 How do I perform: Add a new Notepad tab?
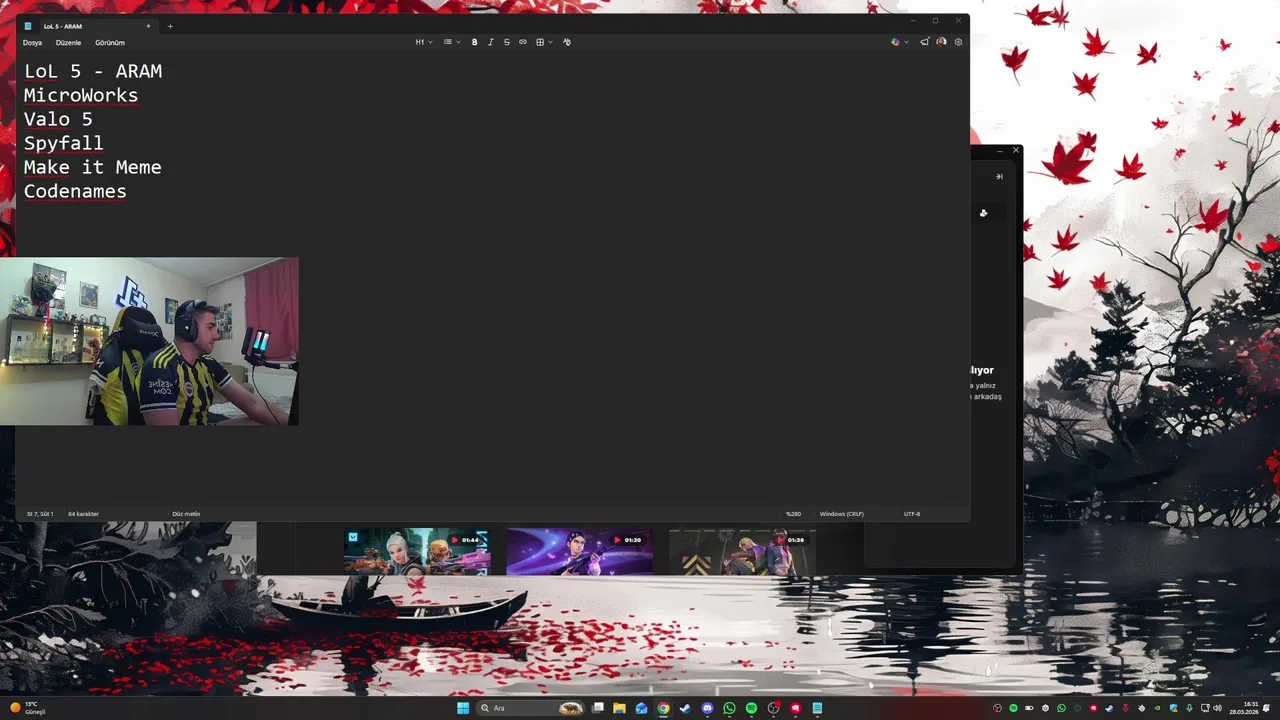[x=170, y=26]
